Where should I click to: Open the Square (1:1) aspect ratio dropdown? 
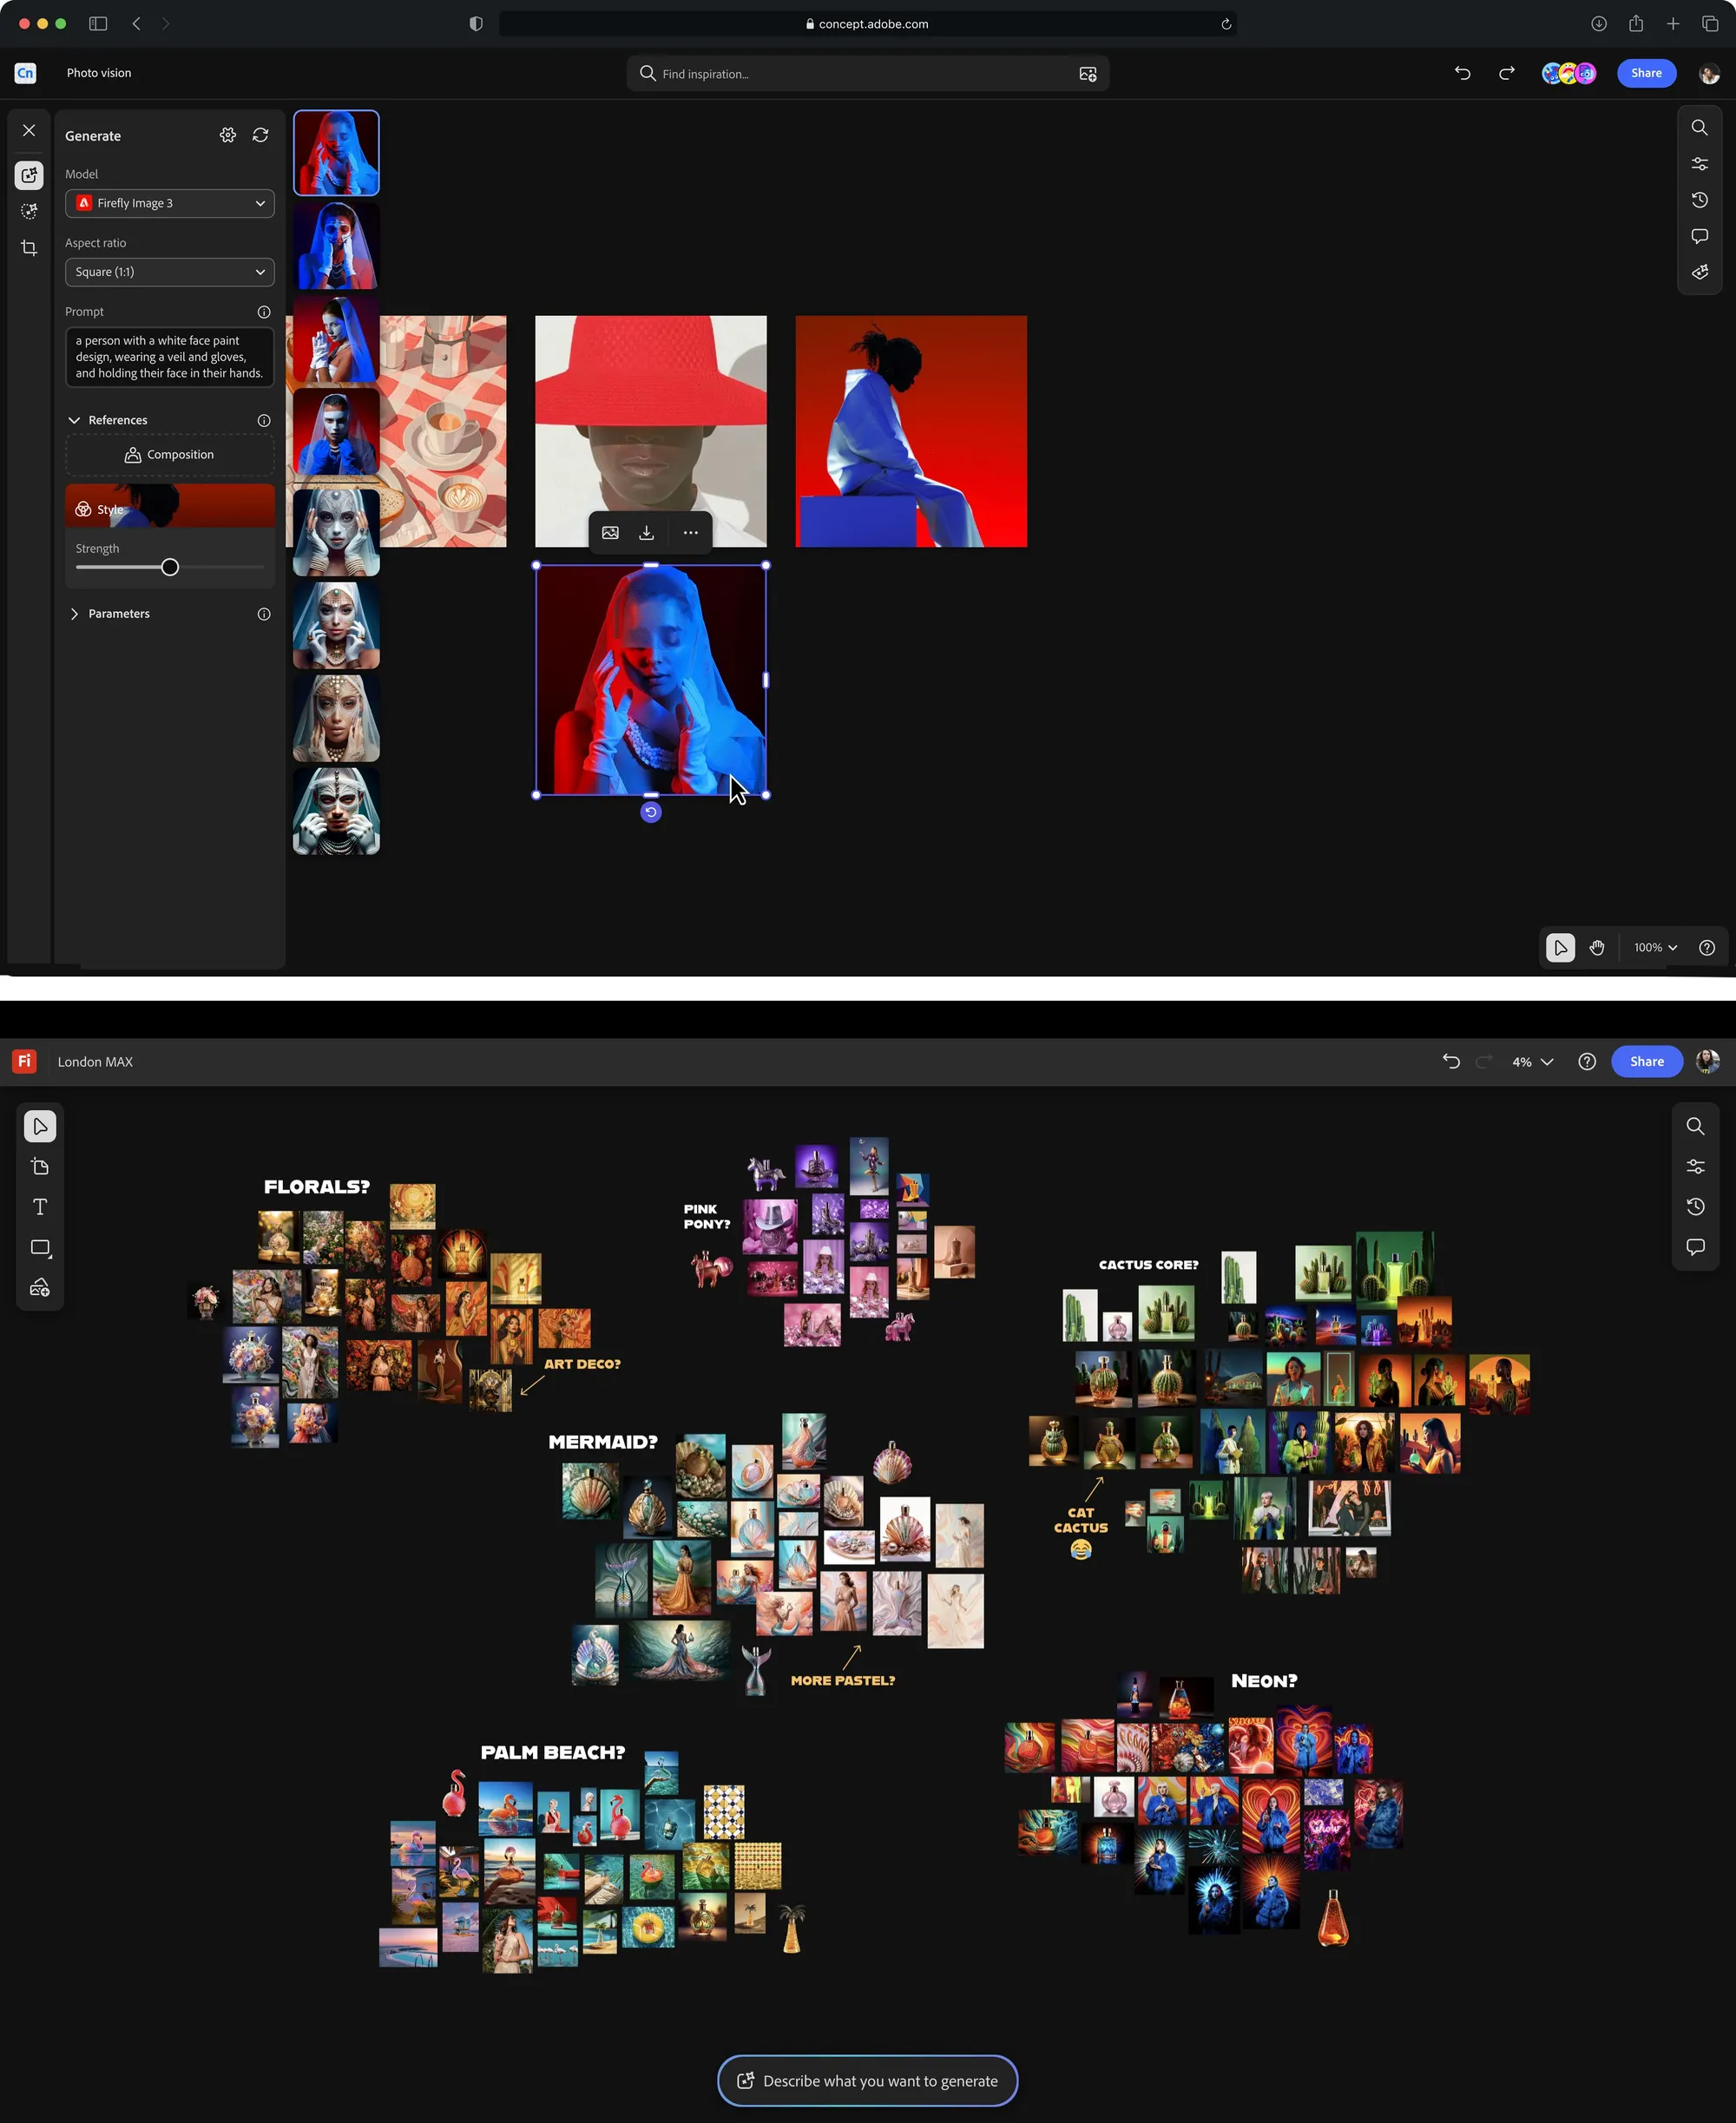point(170,272)
